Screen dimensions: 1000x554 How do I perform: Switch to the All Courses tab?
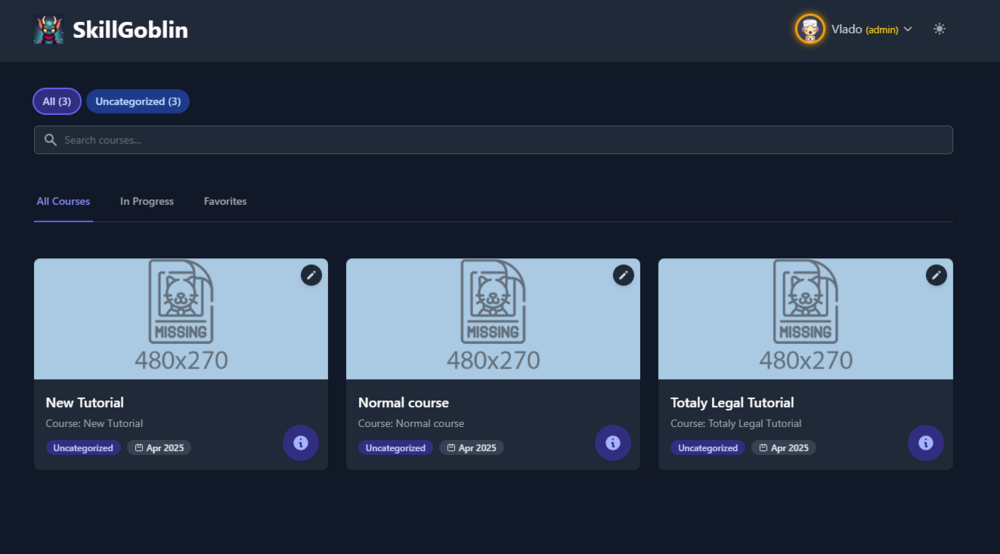pyautogui.click(x=63, y=201)
